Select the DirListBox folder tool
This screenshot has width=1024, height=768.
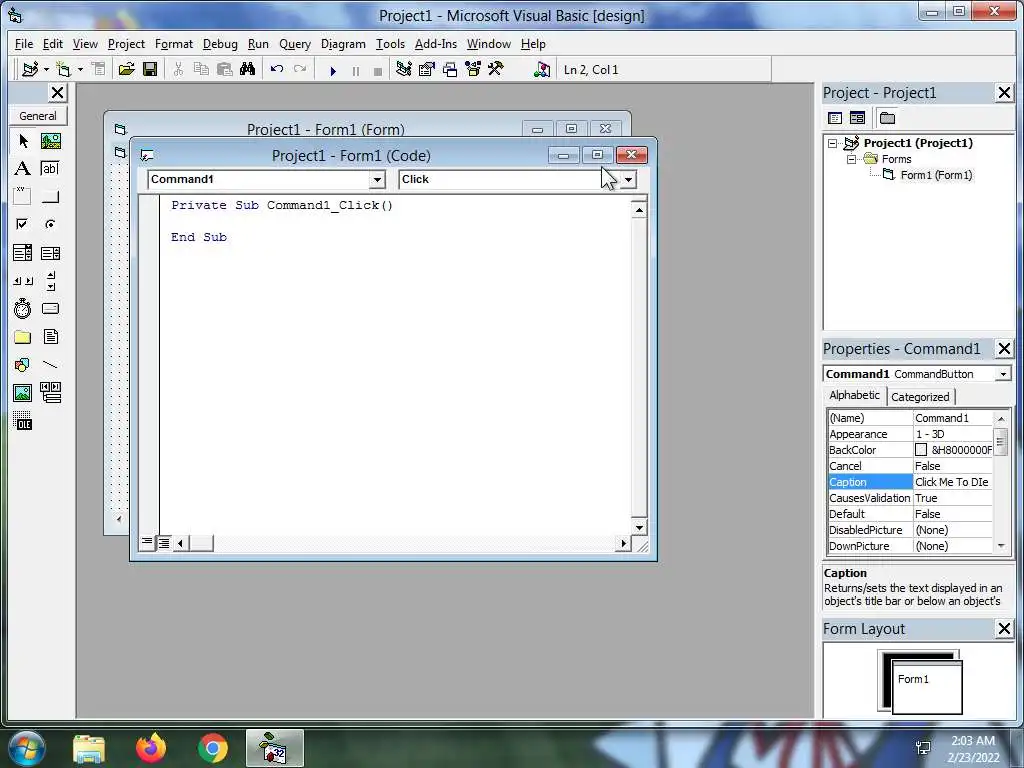(x=23, y=337)
